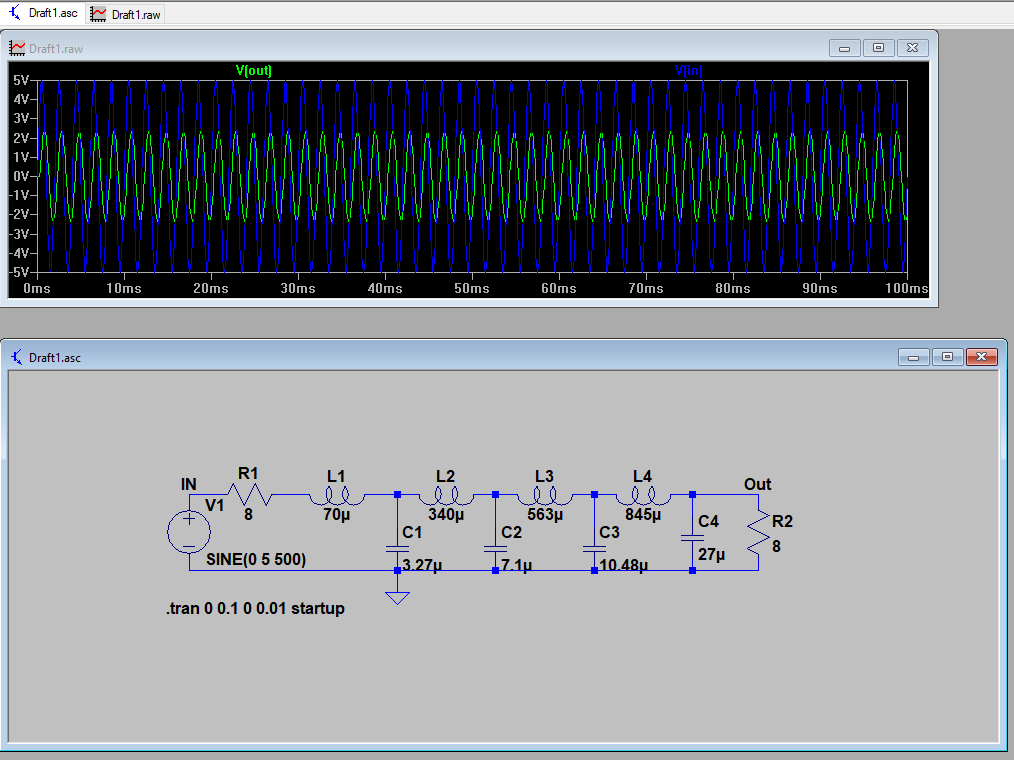Click the 7.1µ value of C2
Viewport: 1014px width, 760px height.
tap(516, 565)
